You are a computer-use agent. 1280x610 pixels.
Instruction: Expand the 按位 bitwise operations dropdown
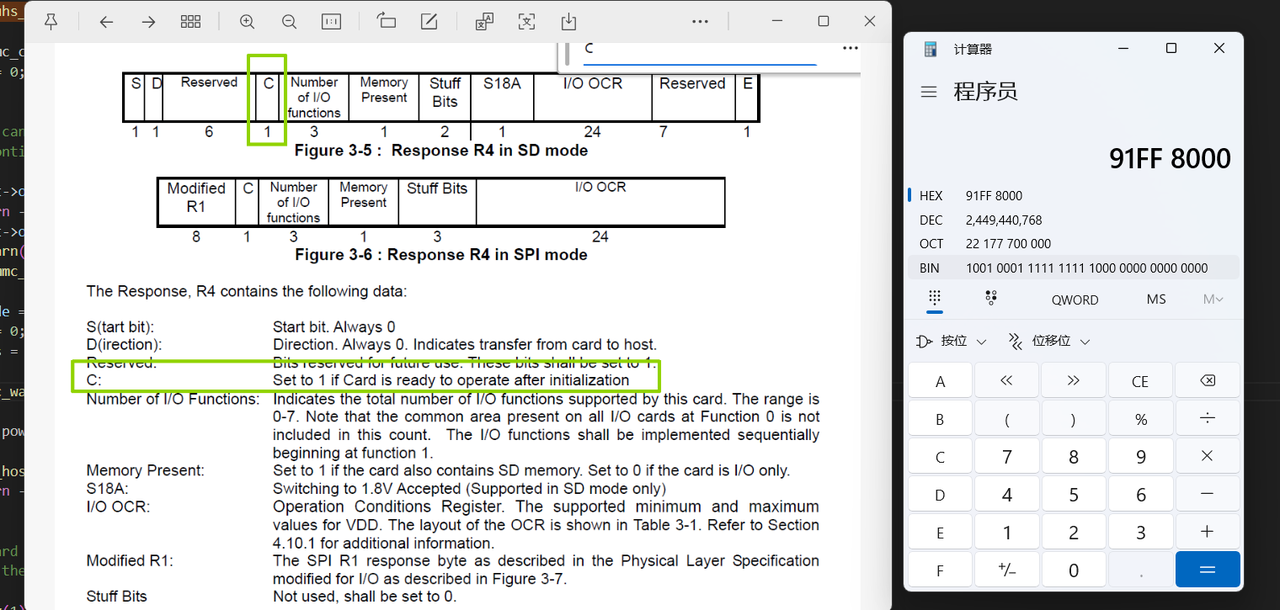952,341
